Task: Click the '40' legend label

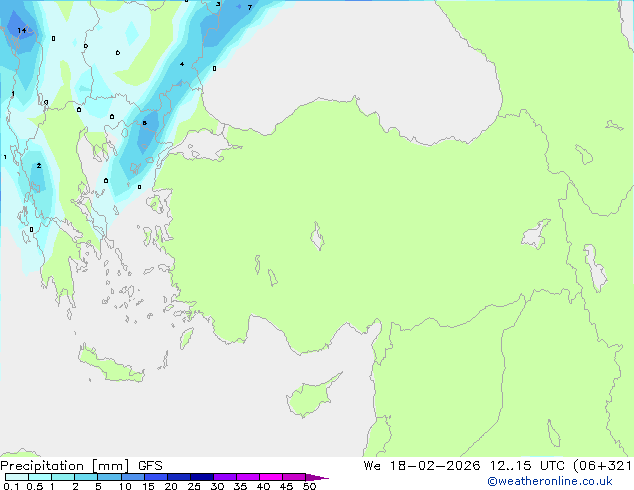Action: (263, 486)
